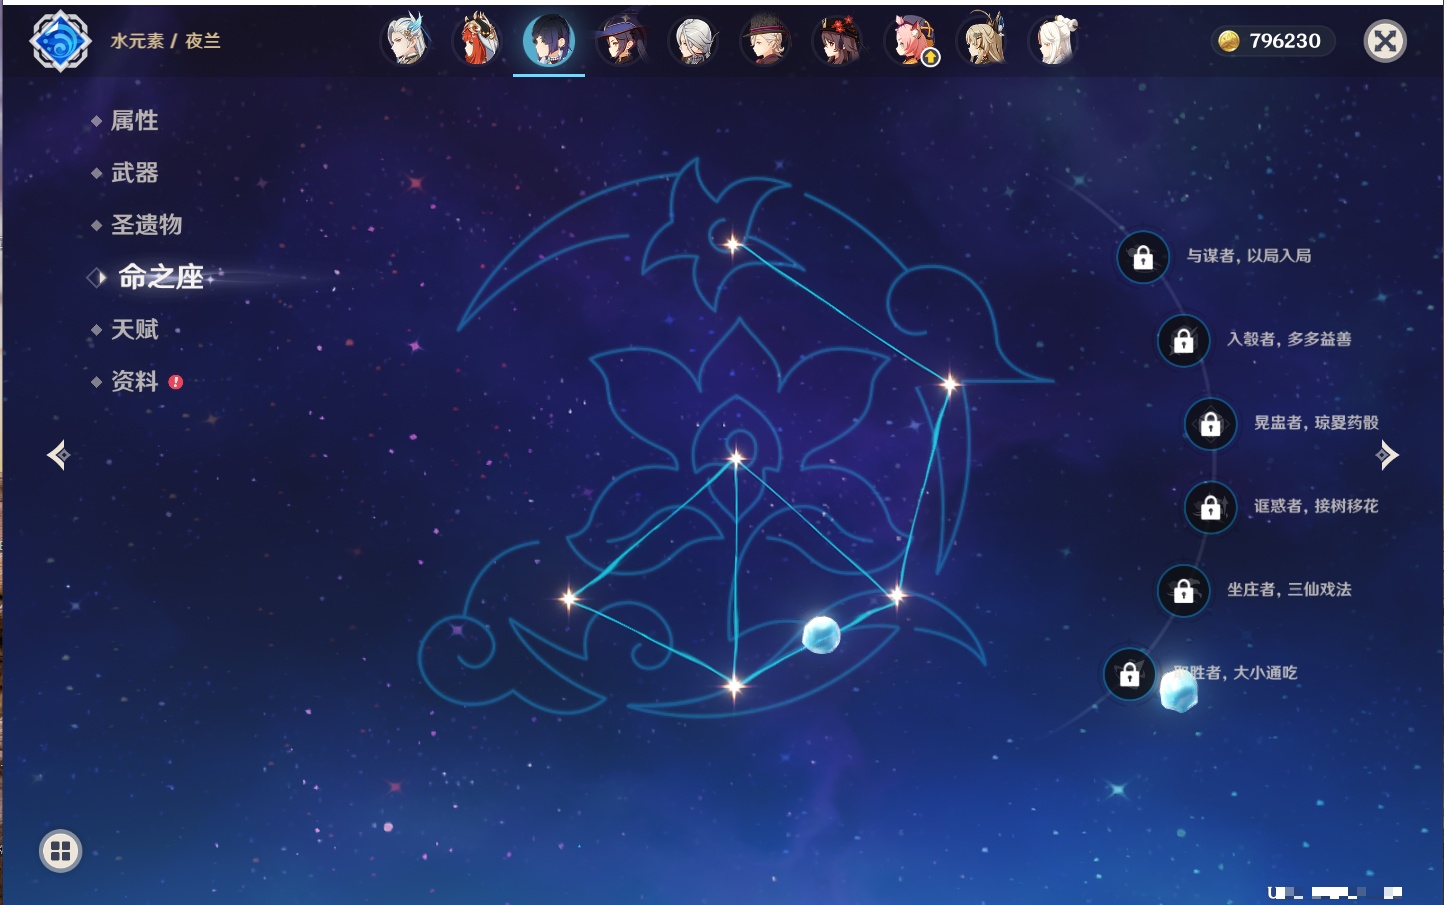This screenshot has width=1444, height=905.
Task: Click the constellation name 诓惑者，接树移花
Action: click(1316, 506)
